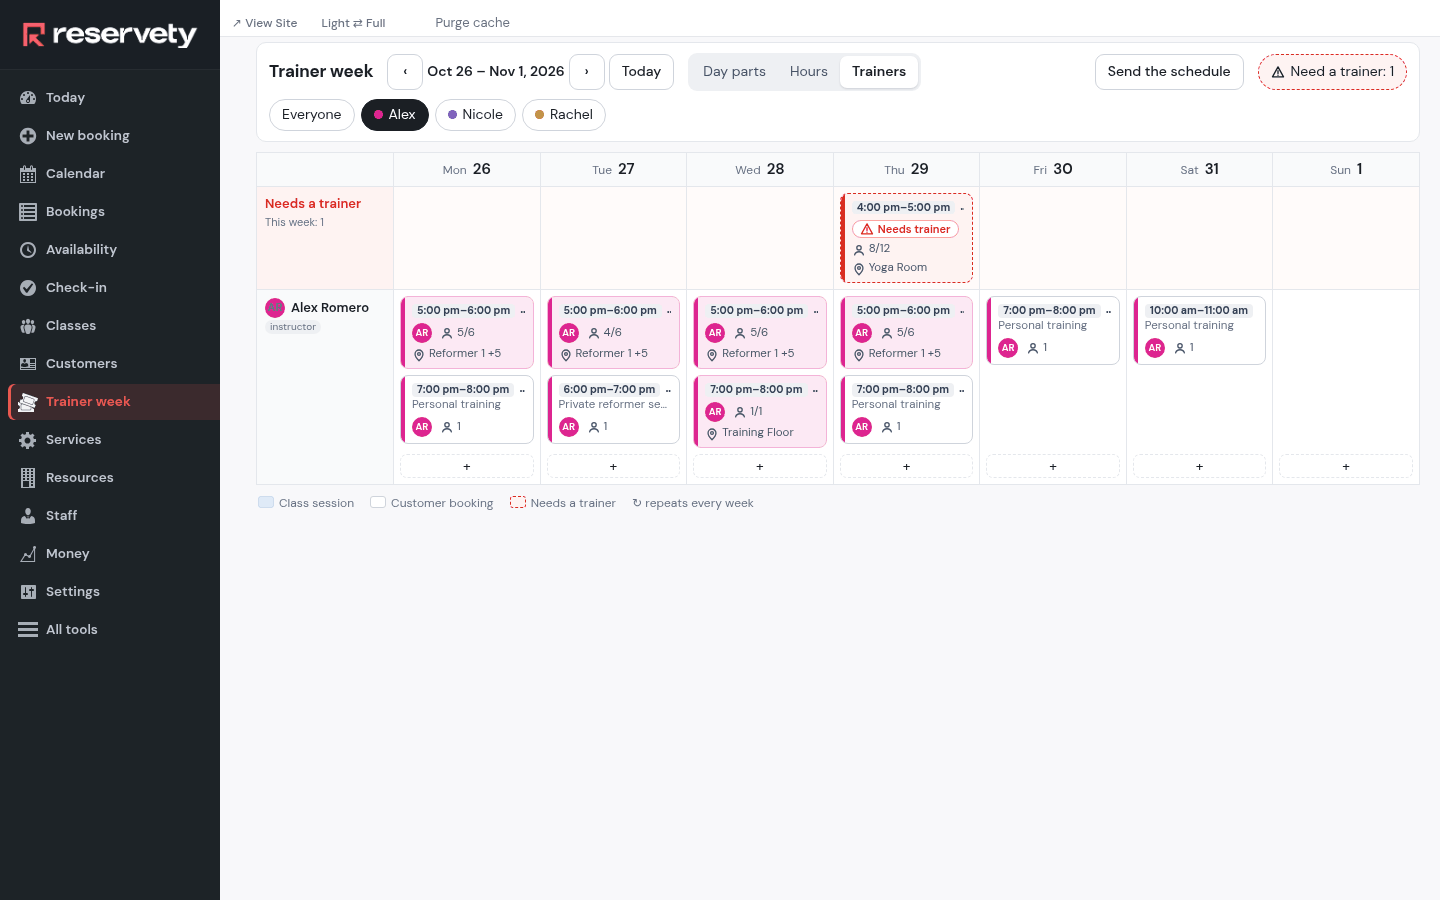The image size is (1440, 900).
Task: Go to the next week
Action: tap(587, 72)
